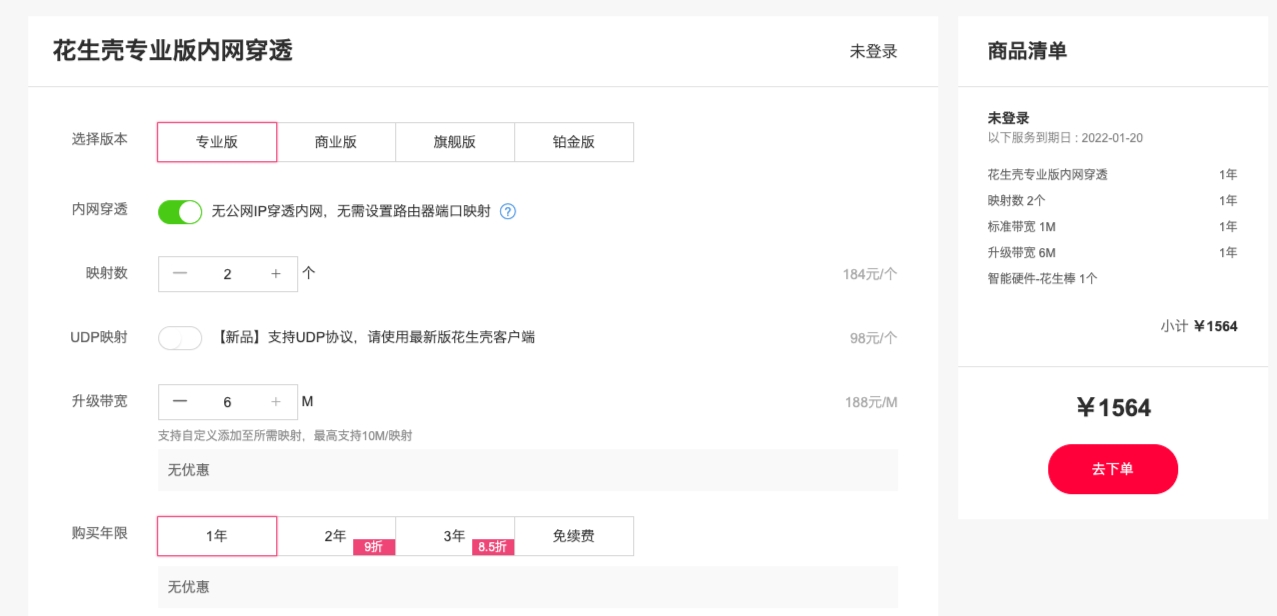Click the 去下单 order button
Image resolution: width=1277 pixels, height=616 pixels.
1113,469
